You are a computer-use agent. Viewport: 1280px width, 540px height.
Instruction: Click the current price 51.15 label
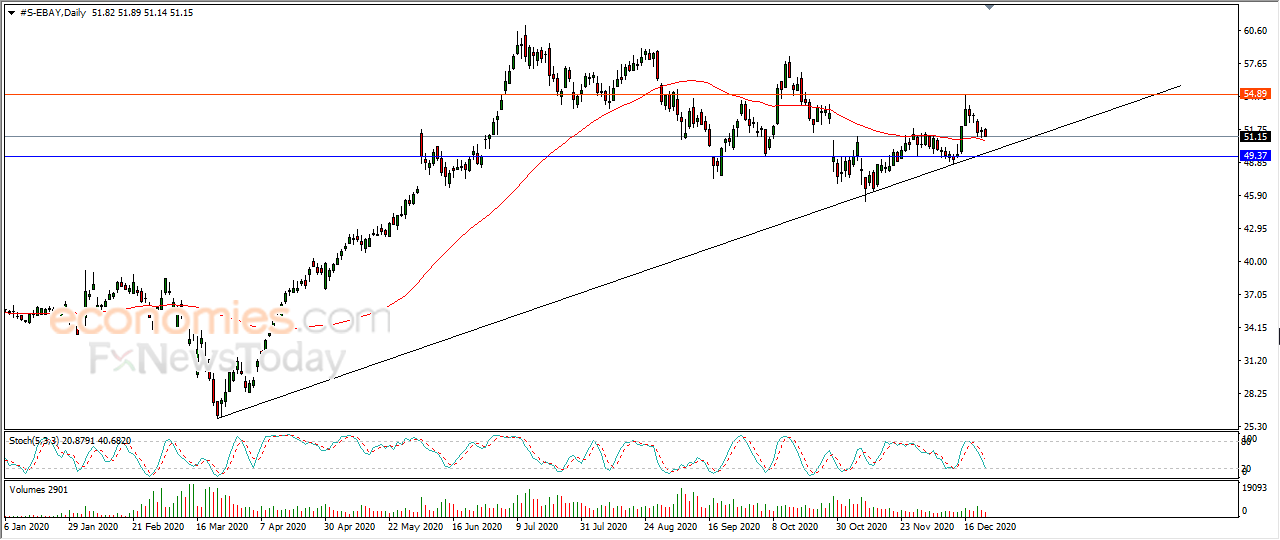coord(1255,136)
